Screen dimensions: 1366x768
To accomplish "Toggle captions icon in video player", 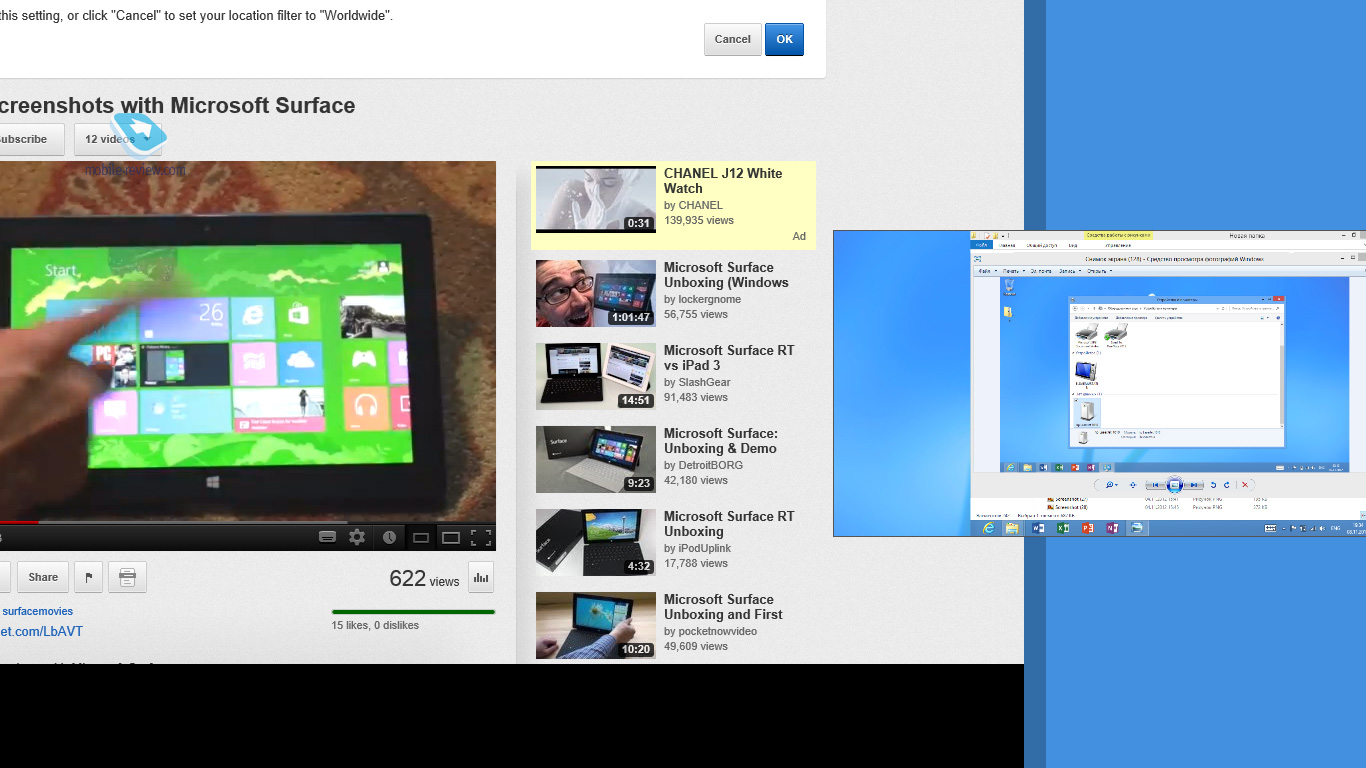I will pyautogui.click(x=327, y=537).
